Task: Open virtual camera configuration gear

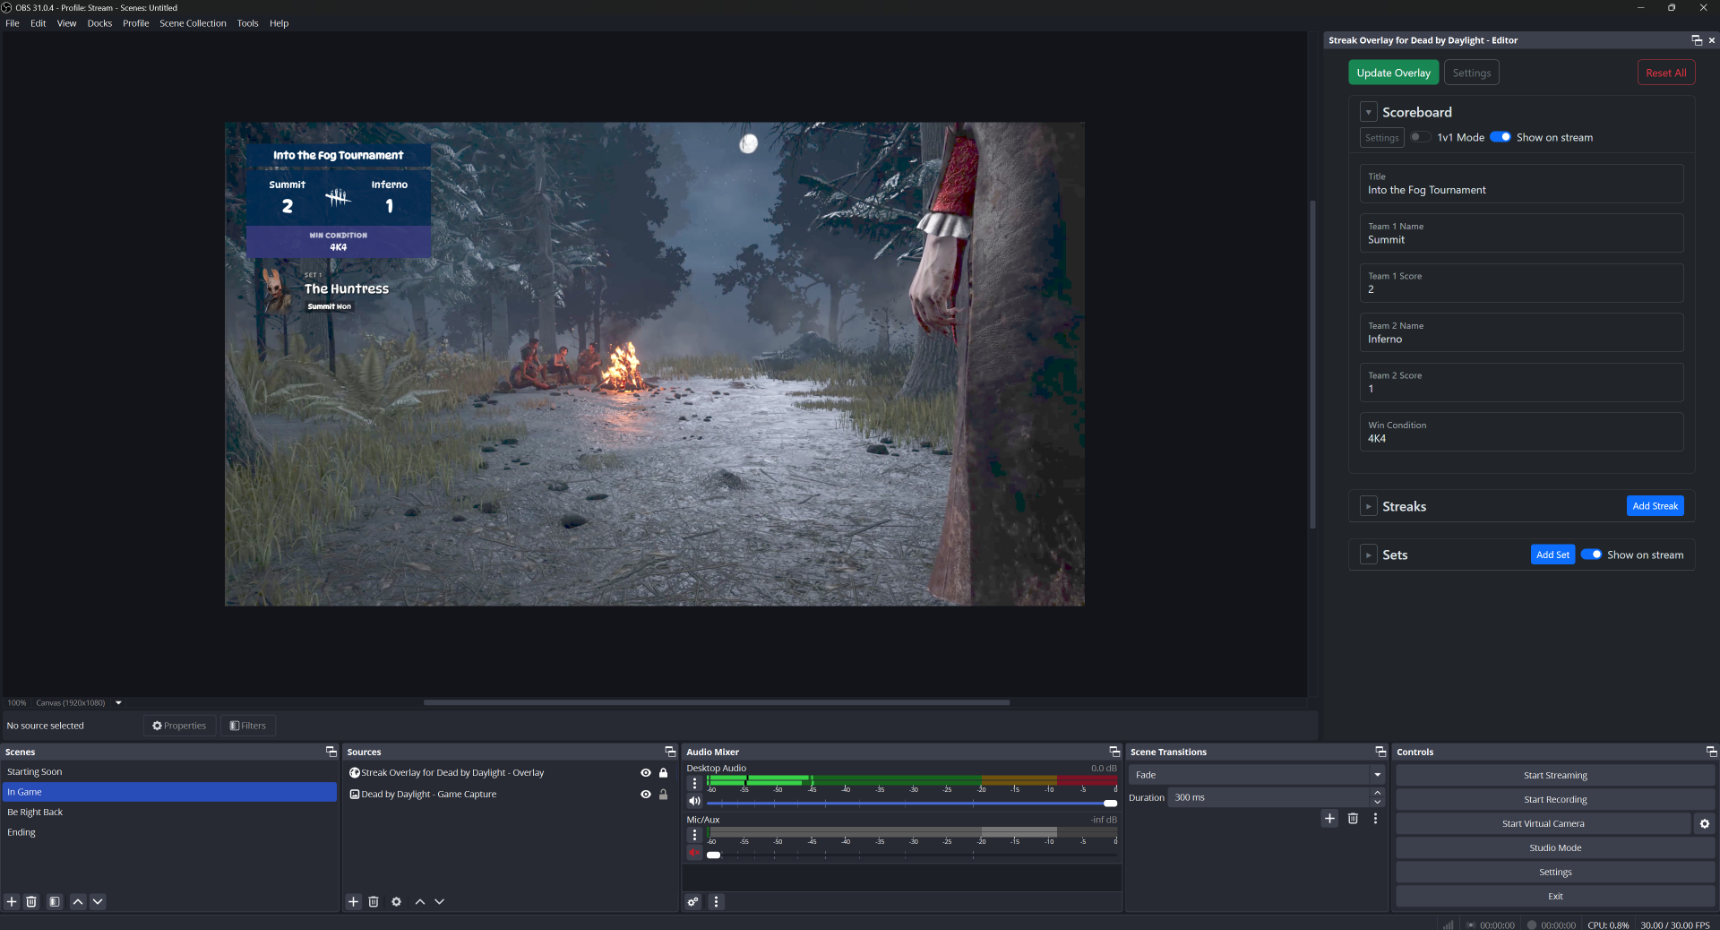Action: (x=1704, y=824)
